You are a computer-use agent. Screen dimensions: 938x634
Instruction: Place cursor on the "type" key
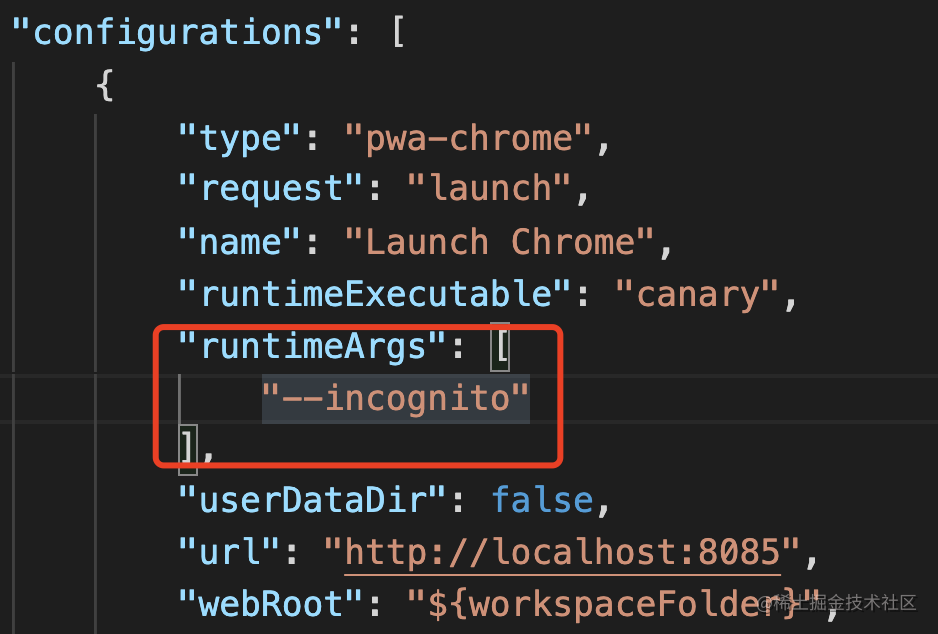[241, 139]
